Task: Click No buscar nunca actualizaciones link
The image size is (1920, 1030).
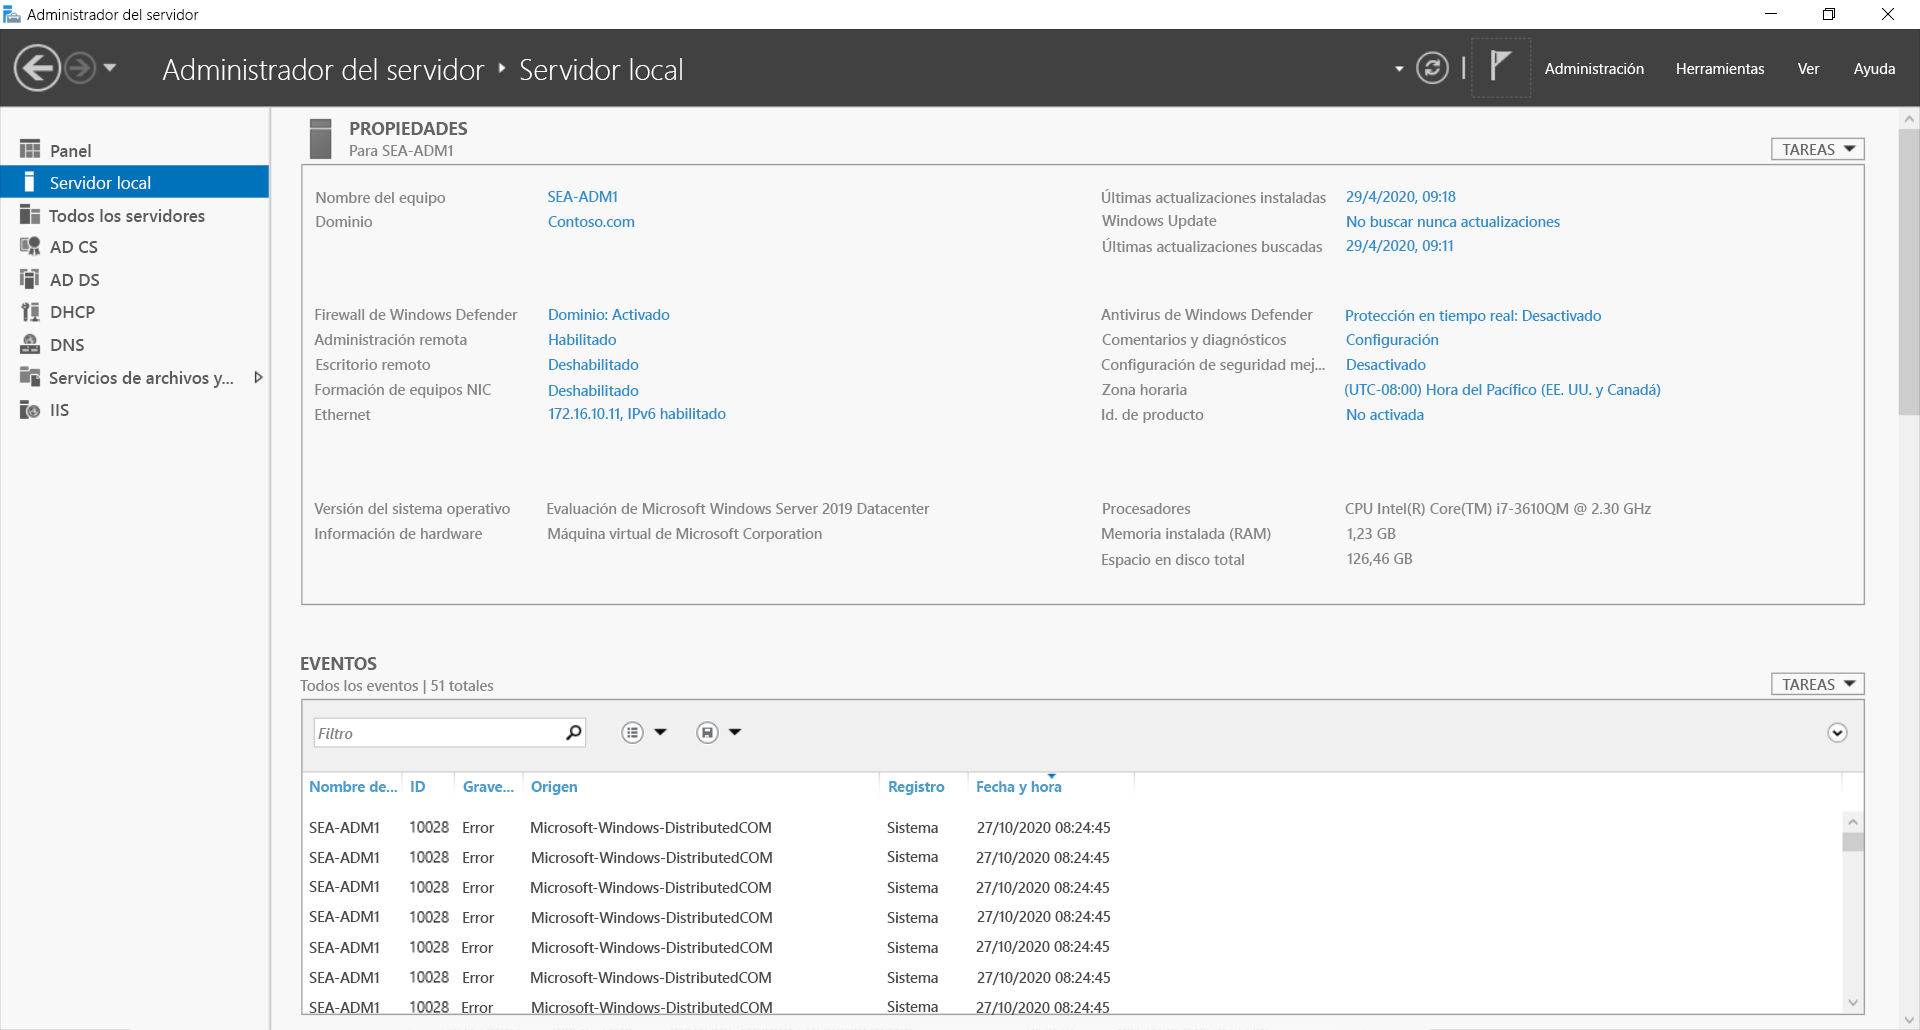Action: click(x=1452, y=221)
